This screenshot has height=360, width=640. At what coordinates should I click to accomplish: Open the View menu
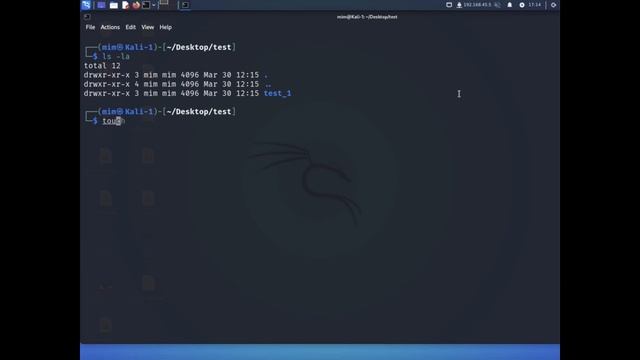148,27
